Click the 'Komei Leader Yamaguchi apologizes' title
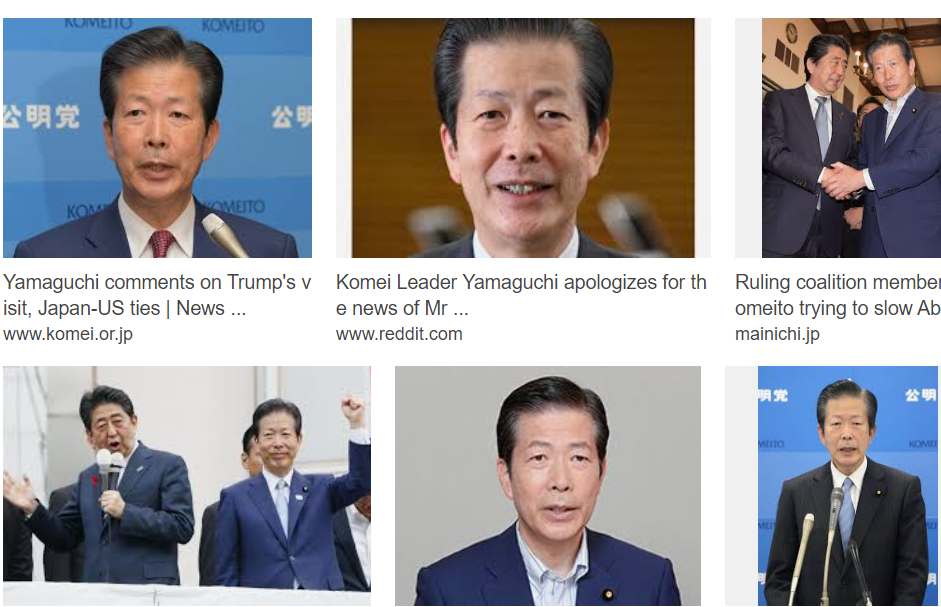 pyautogui.click(x=521, y=282)
